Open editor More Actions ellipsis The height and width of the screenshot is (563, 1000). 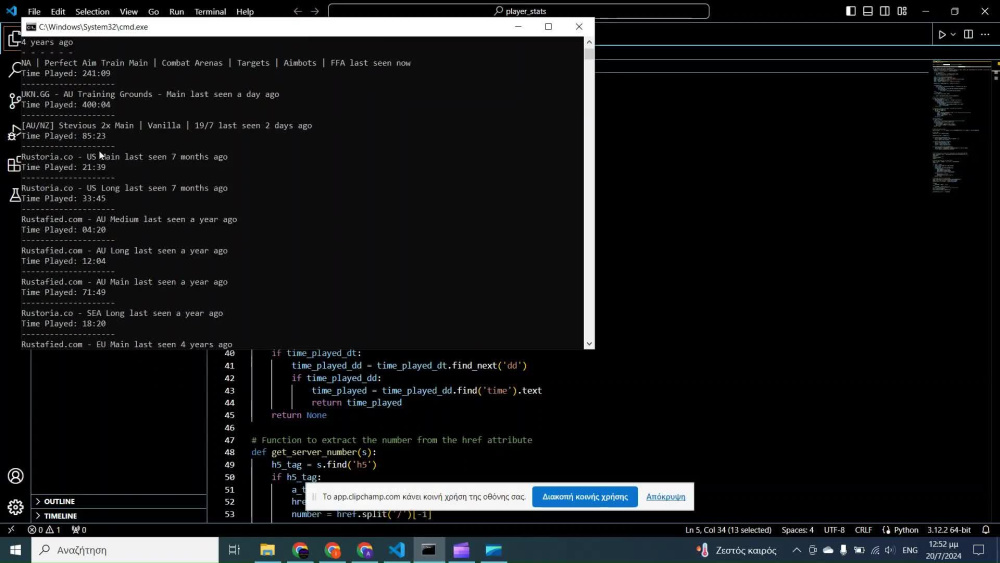pyautogui.click(x=985, y=34)
